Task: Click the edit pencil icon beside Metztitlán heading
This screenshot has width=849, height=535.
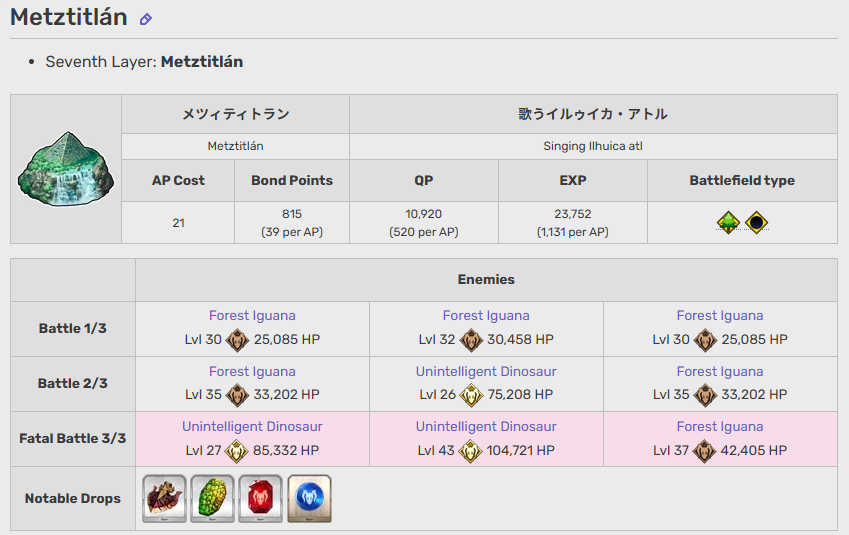Action: 146,19
